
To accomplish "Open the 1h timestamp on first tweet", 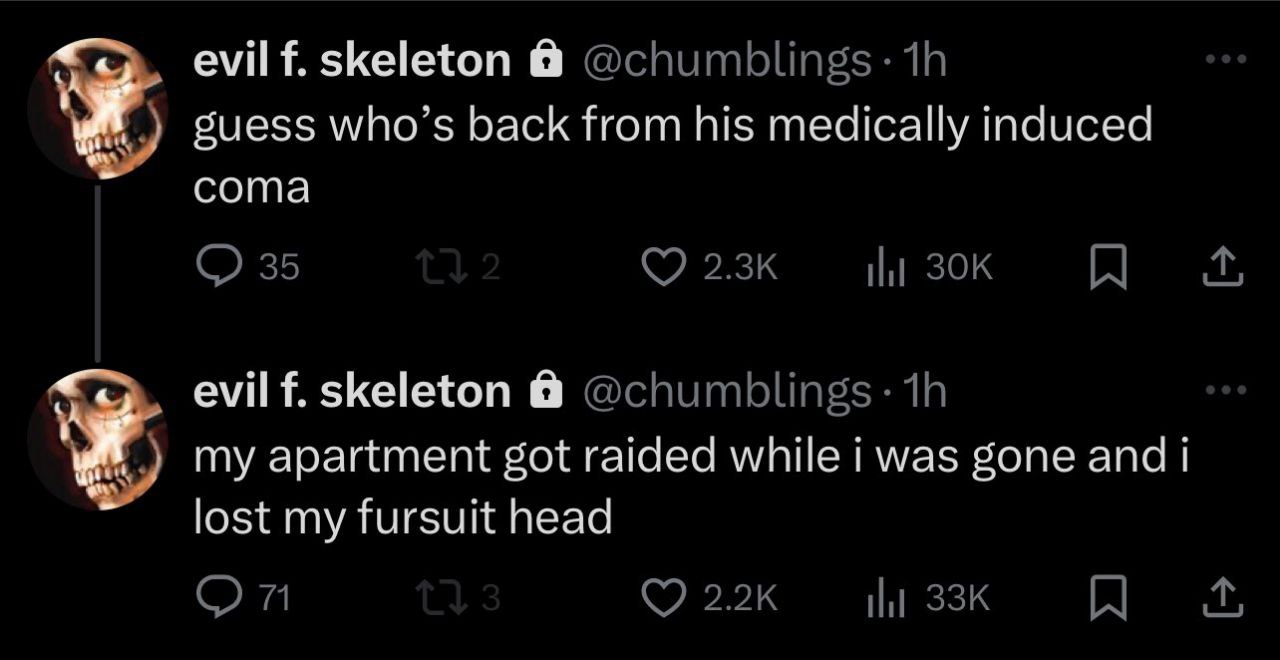I will pyautogui.click(x=923, y=62).
